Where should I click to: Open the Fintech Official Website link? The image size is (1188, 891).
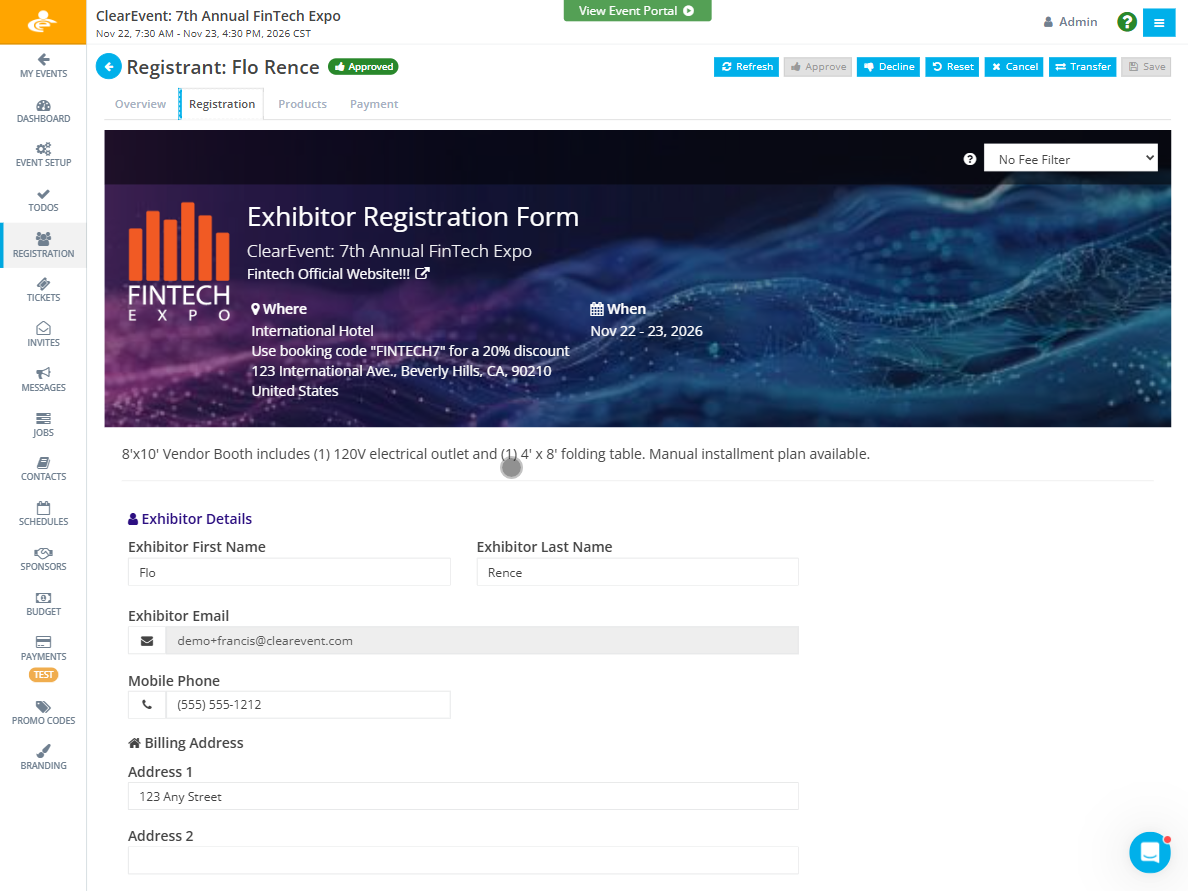330,273
